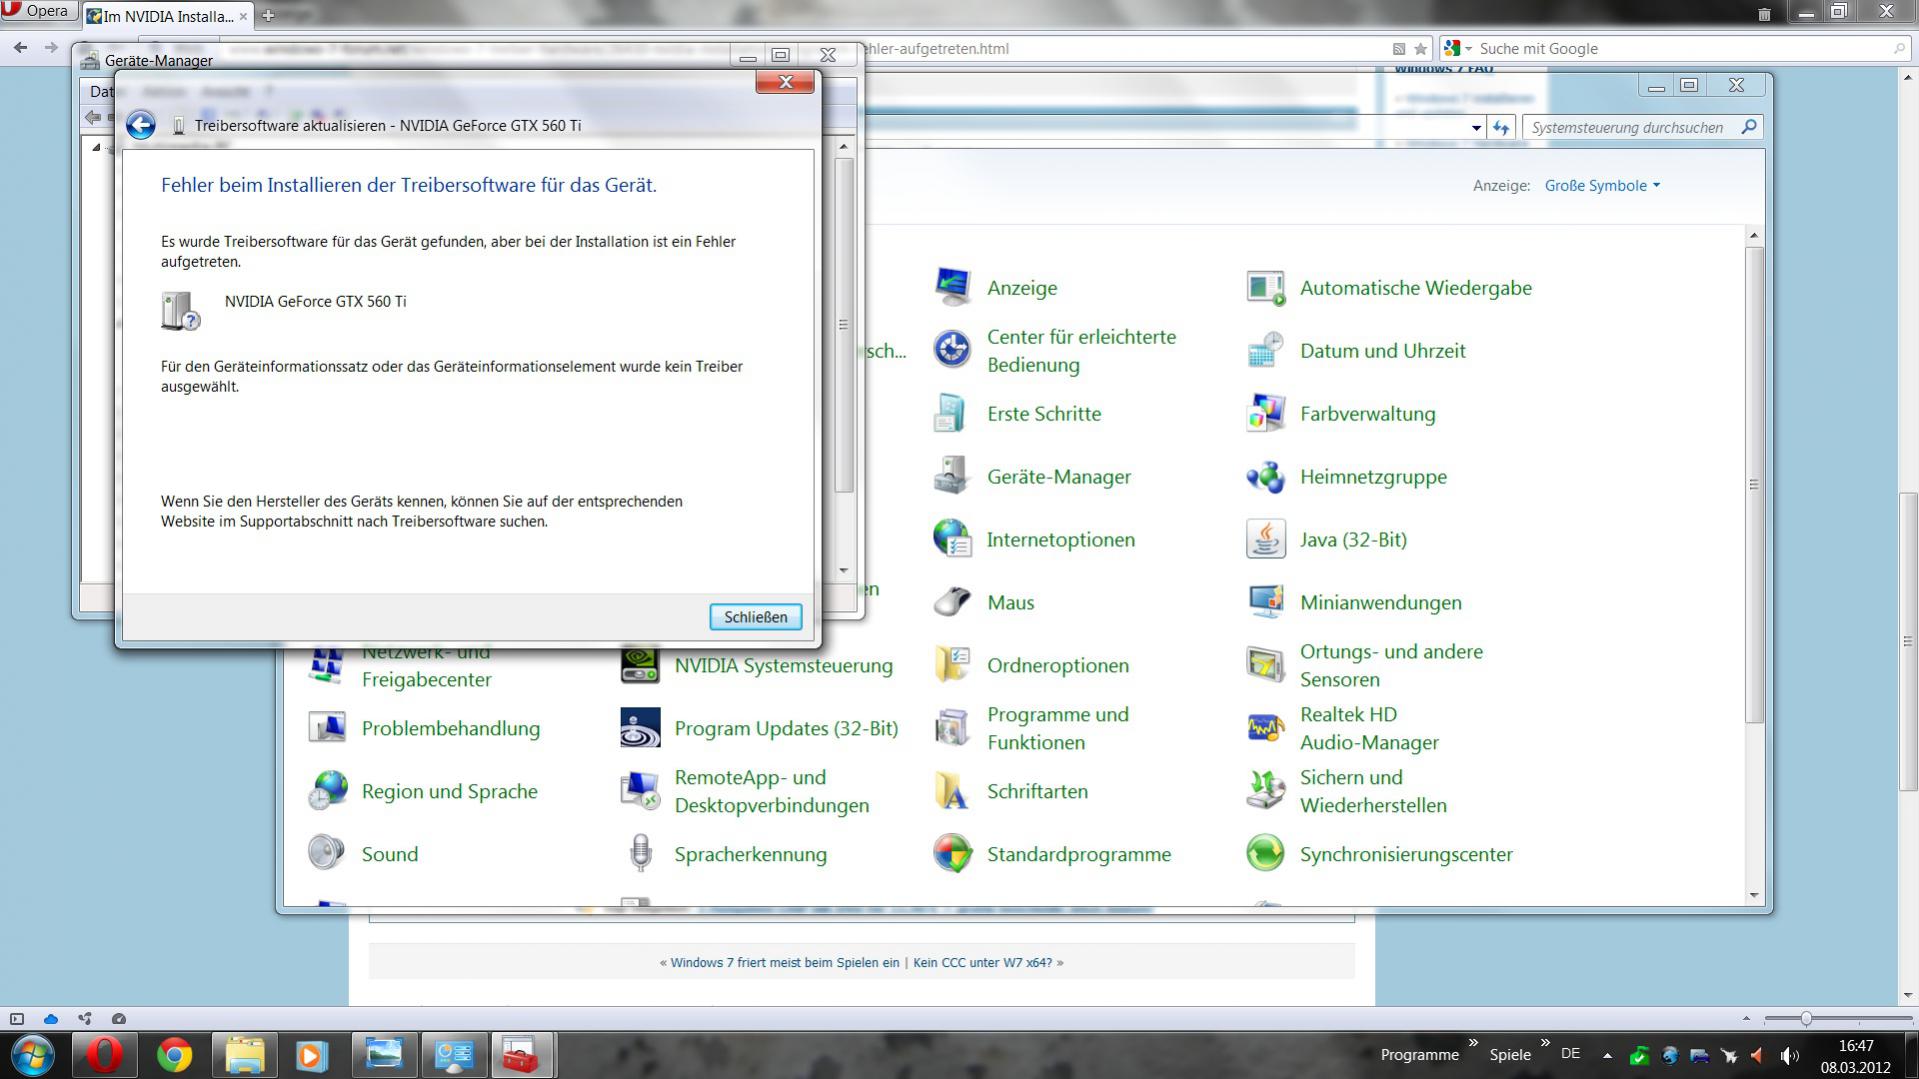The height and width of the screenshot is (1079, 1919).
Task: Open the taskbar clock showing 16:47
Action: point(1856,1056)
